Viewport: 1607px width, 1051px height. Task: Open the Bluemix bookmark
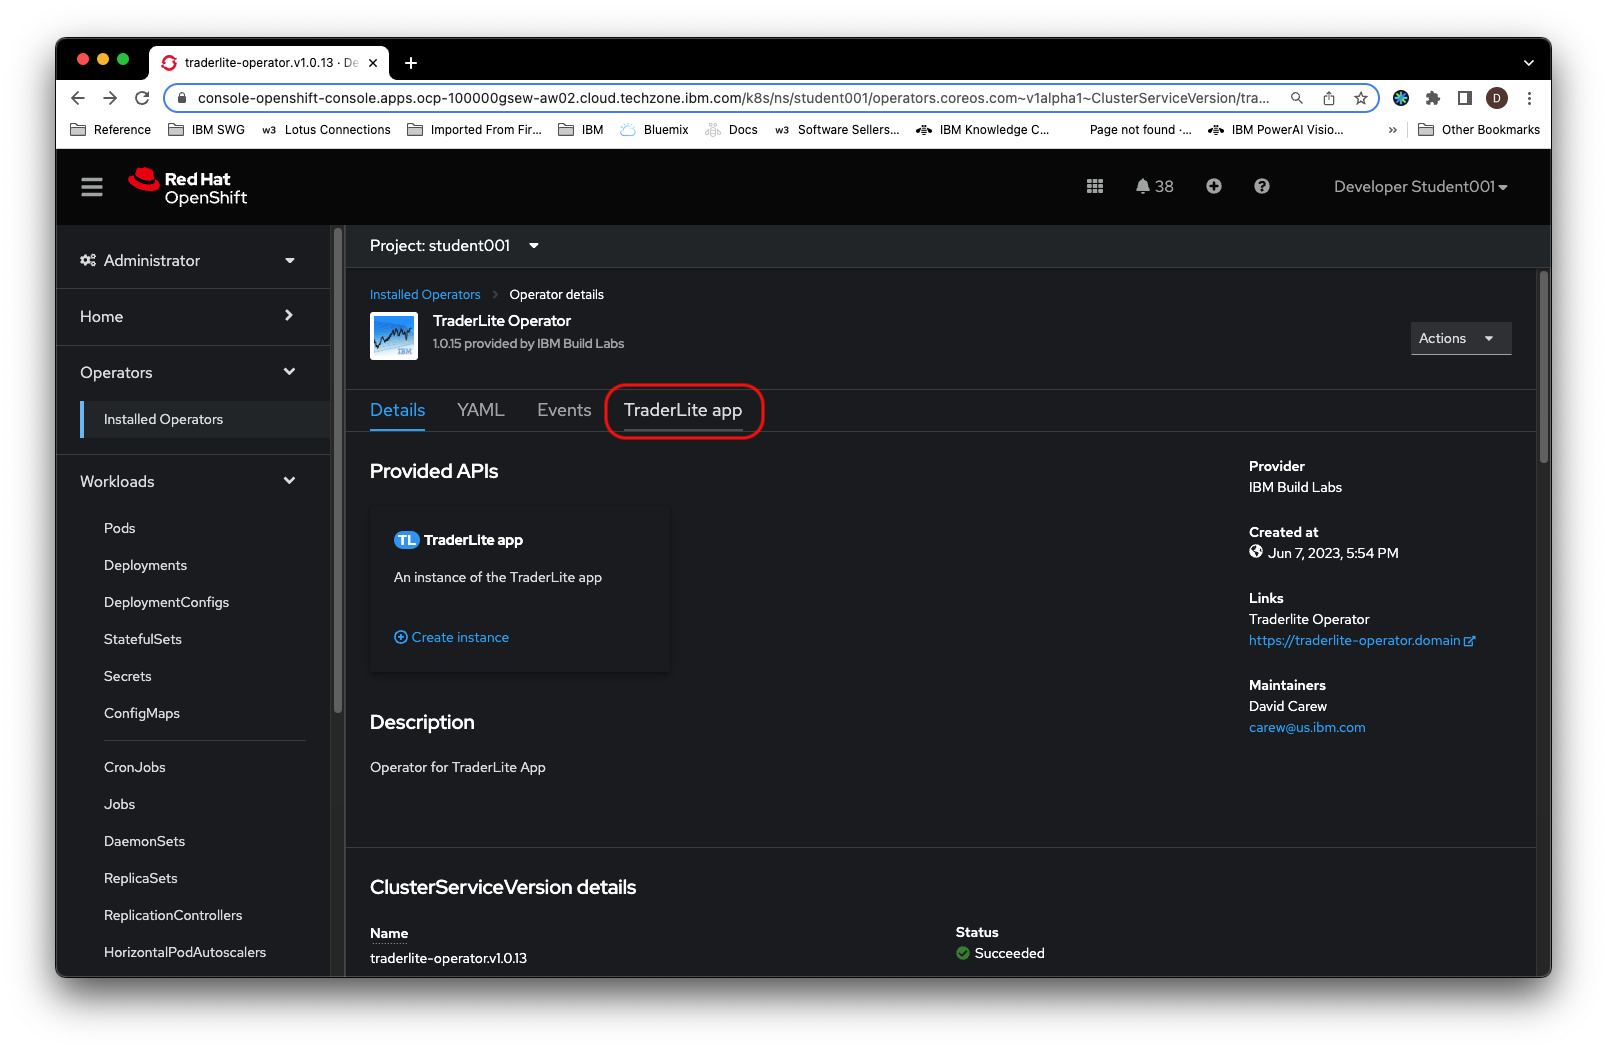point(655,130)
